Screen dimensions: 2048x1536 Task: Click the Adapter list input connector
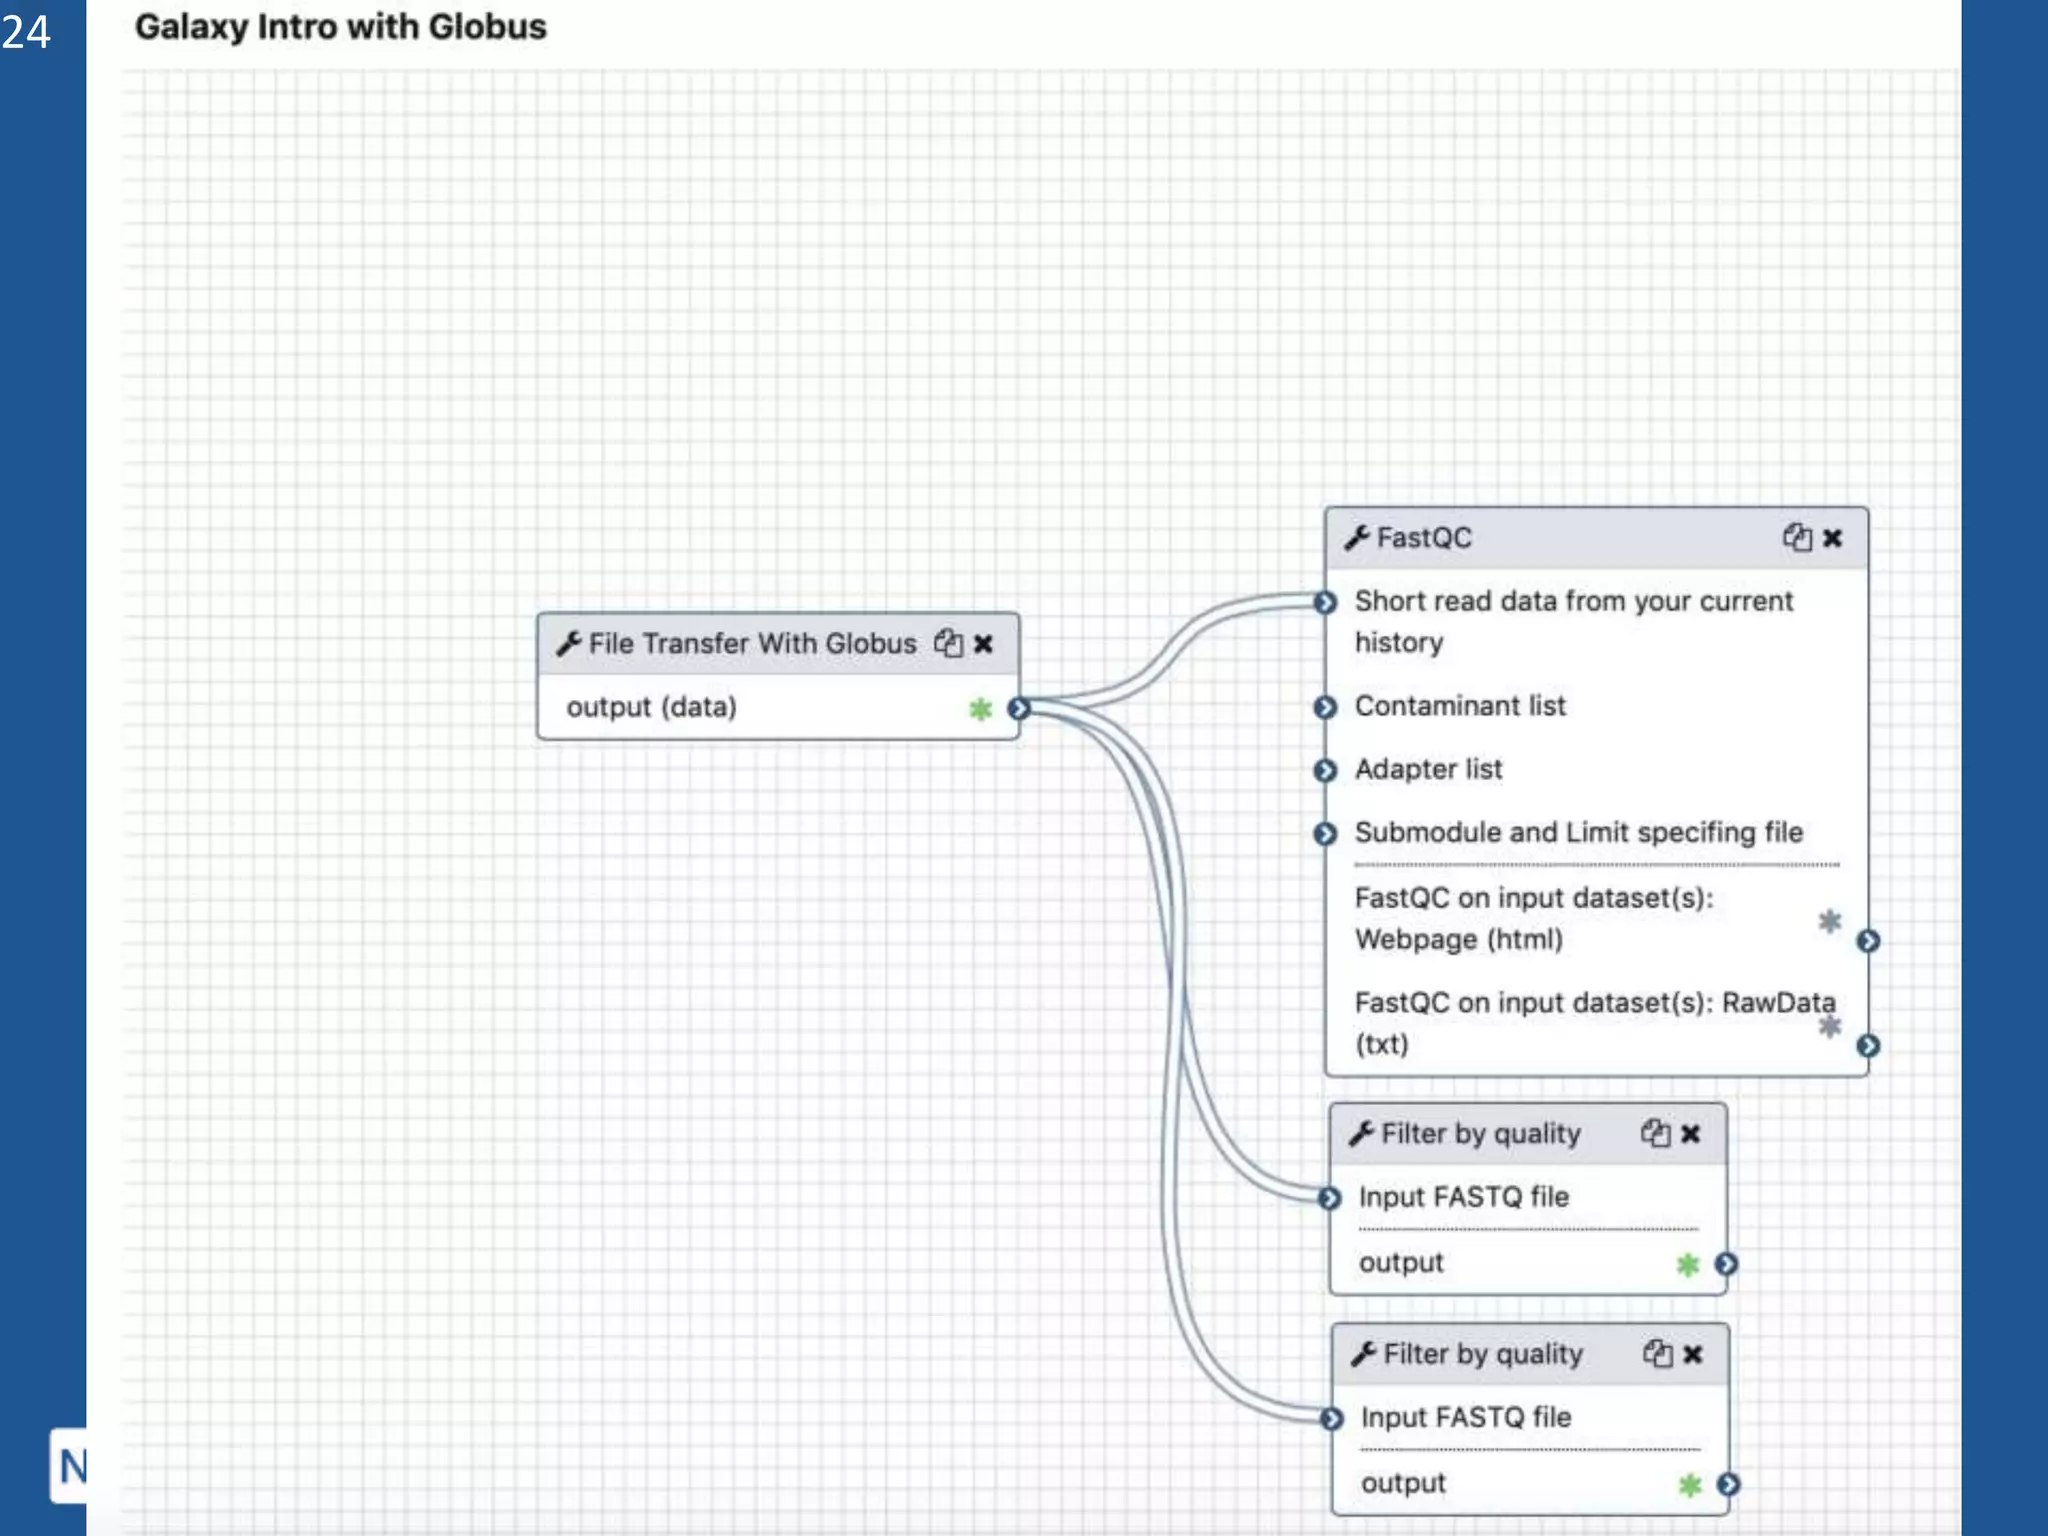[1325, 770]
